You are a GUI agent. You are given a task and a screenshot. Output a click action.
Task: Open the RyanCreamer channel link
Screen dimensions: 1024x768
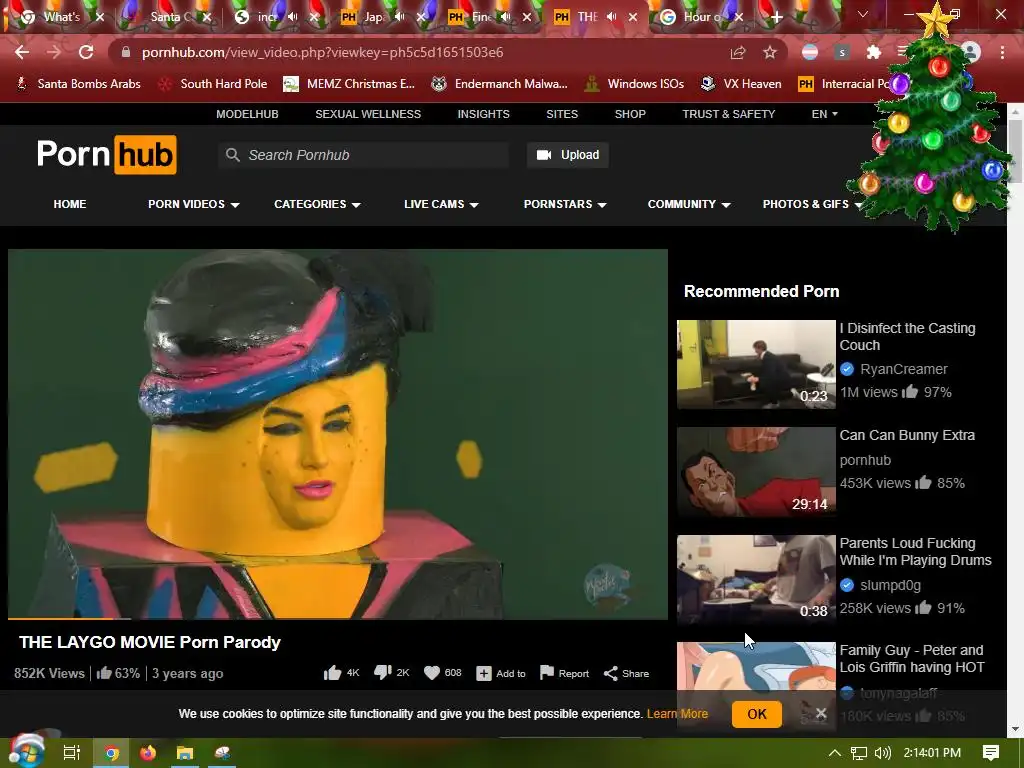click(904, 369)
